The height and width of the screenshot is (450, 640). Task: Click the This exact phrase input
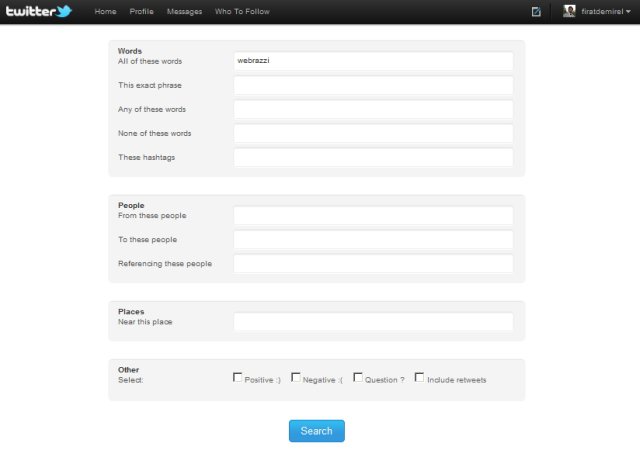pos(373,85)
